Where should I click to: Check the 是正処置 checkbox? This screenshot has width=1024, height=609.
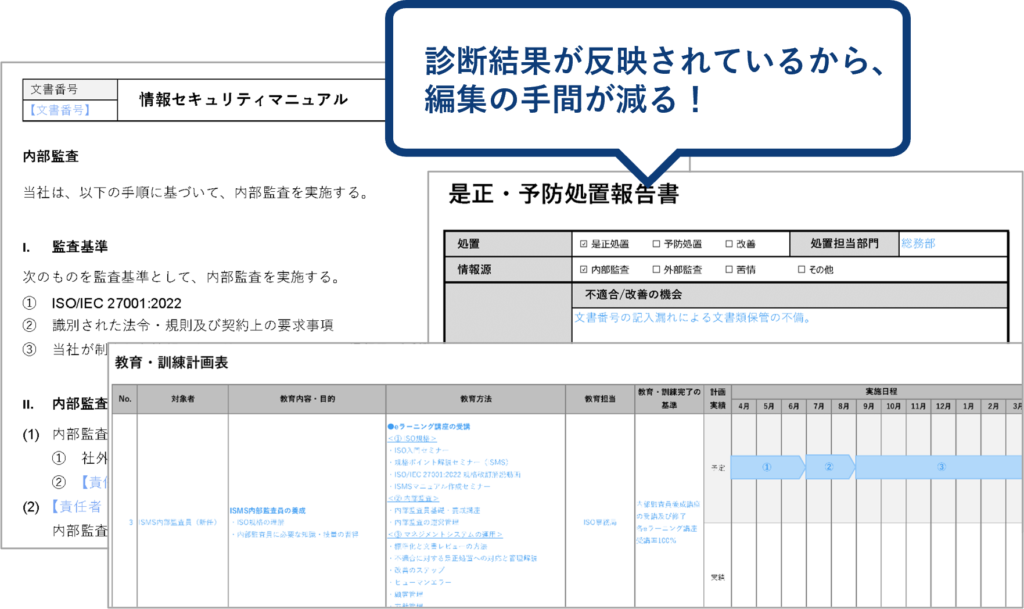583,243
